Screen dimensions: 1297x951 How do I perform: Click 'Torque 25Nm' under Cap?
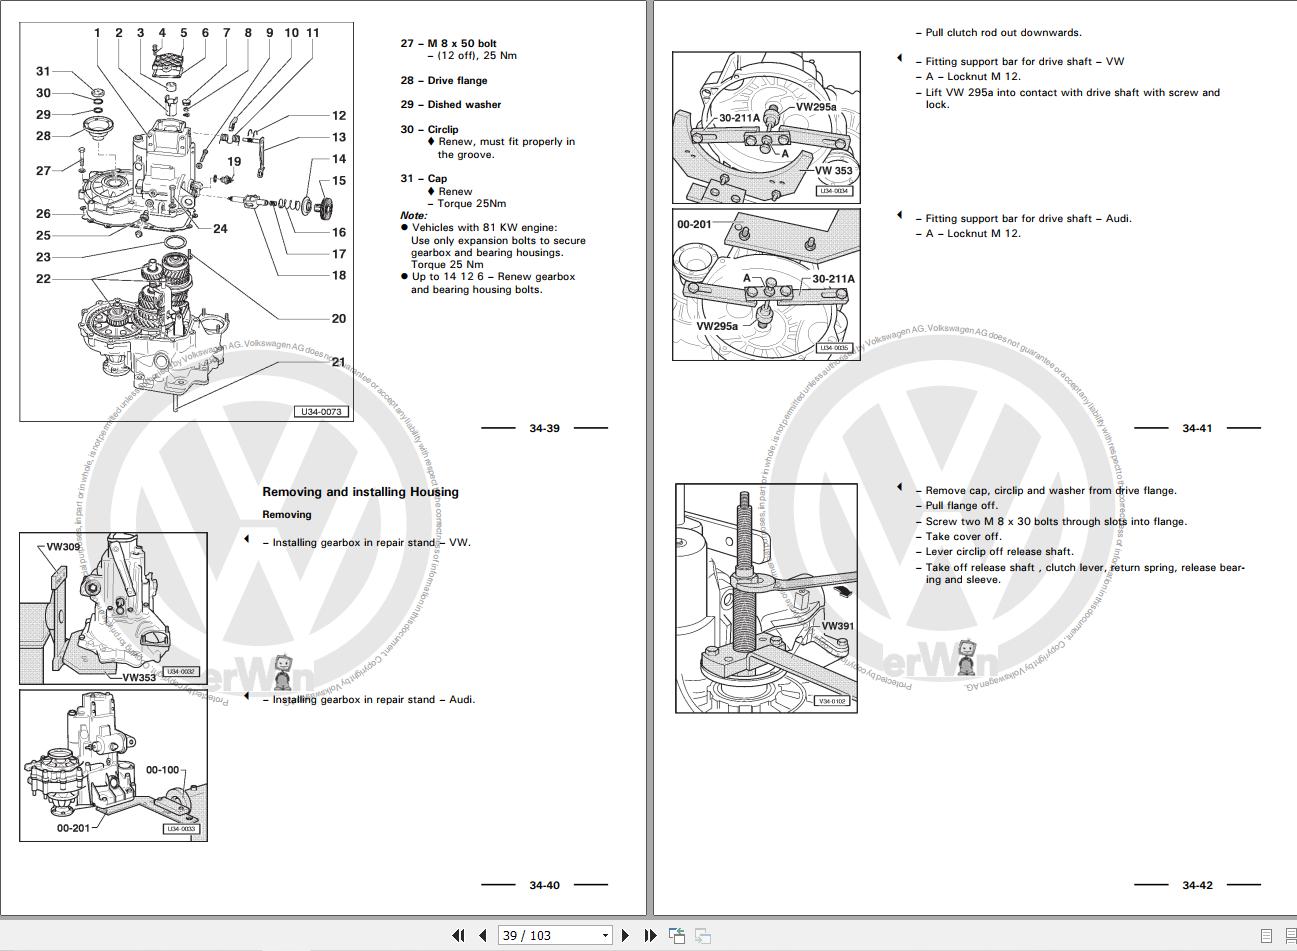pos(466,203)
